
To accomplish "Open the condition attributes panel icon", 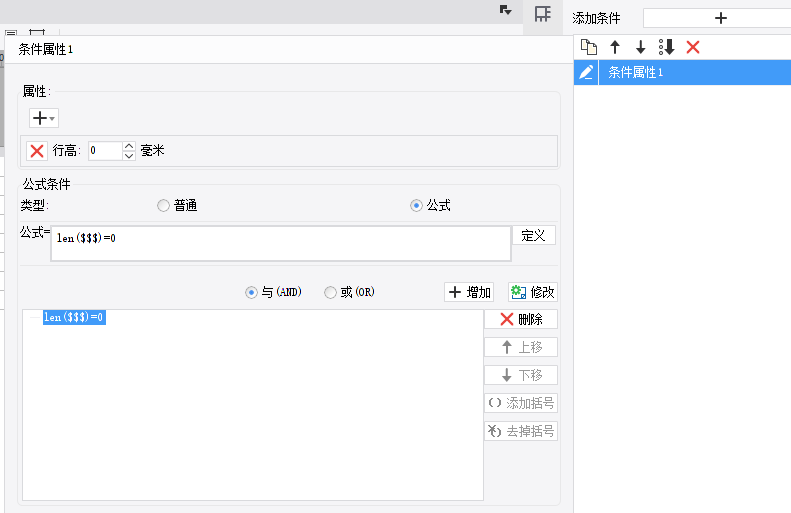I will click(x=543, y=14).
